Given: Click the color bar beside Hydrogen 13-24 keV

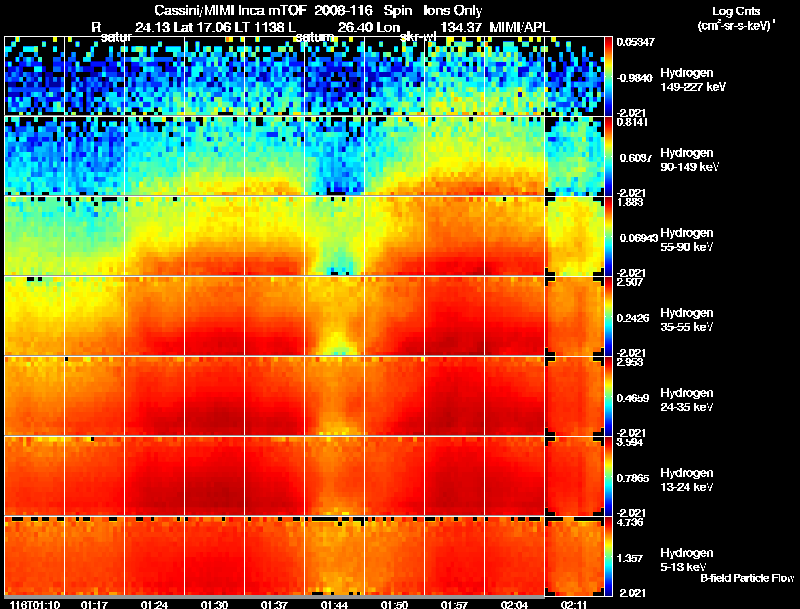Looking at the screenshot, I should click(608, 476).
